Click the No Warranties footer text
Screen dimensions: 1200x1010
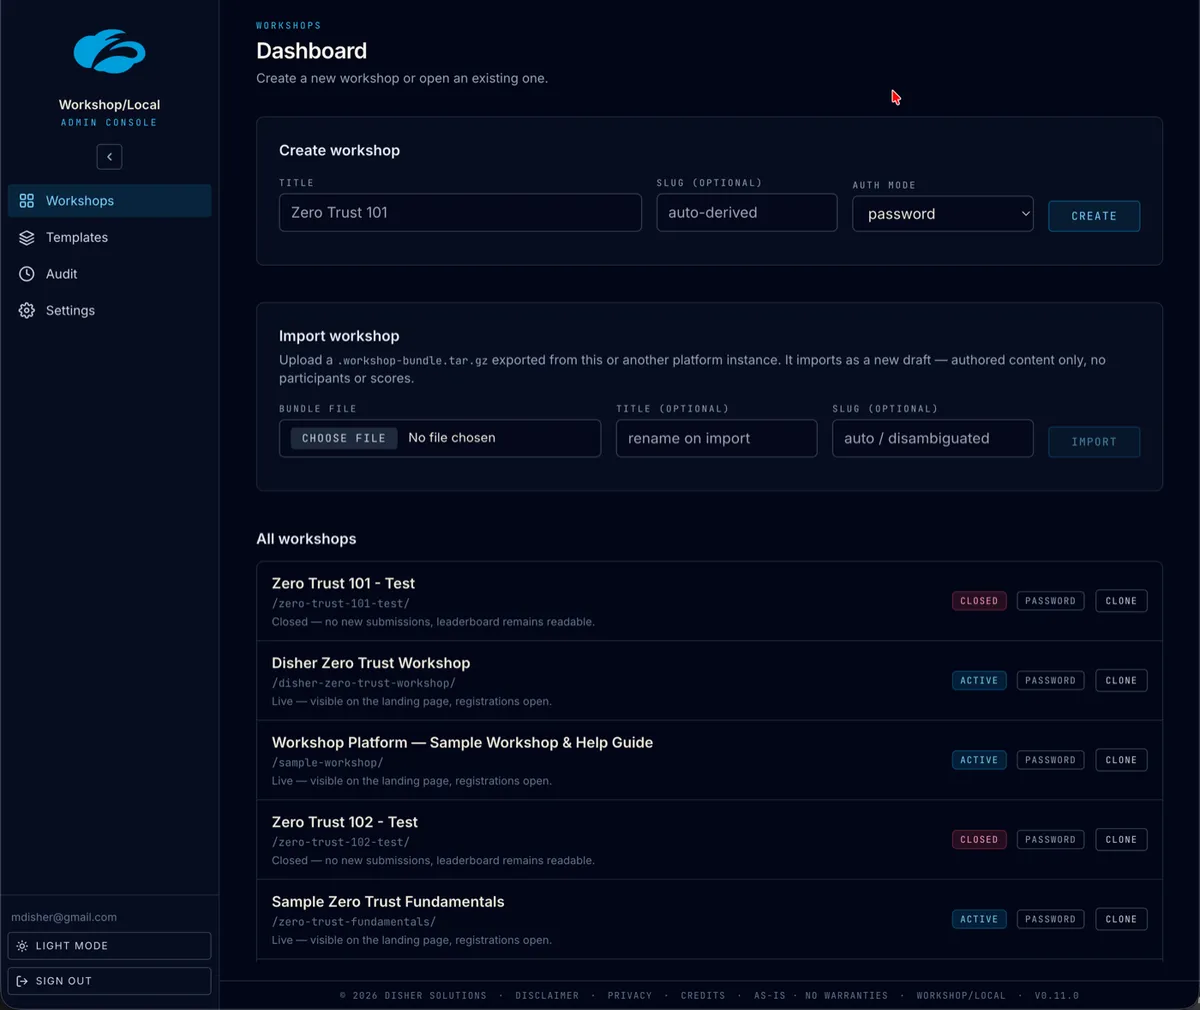click(x=846, y=996)
